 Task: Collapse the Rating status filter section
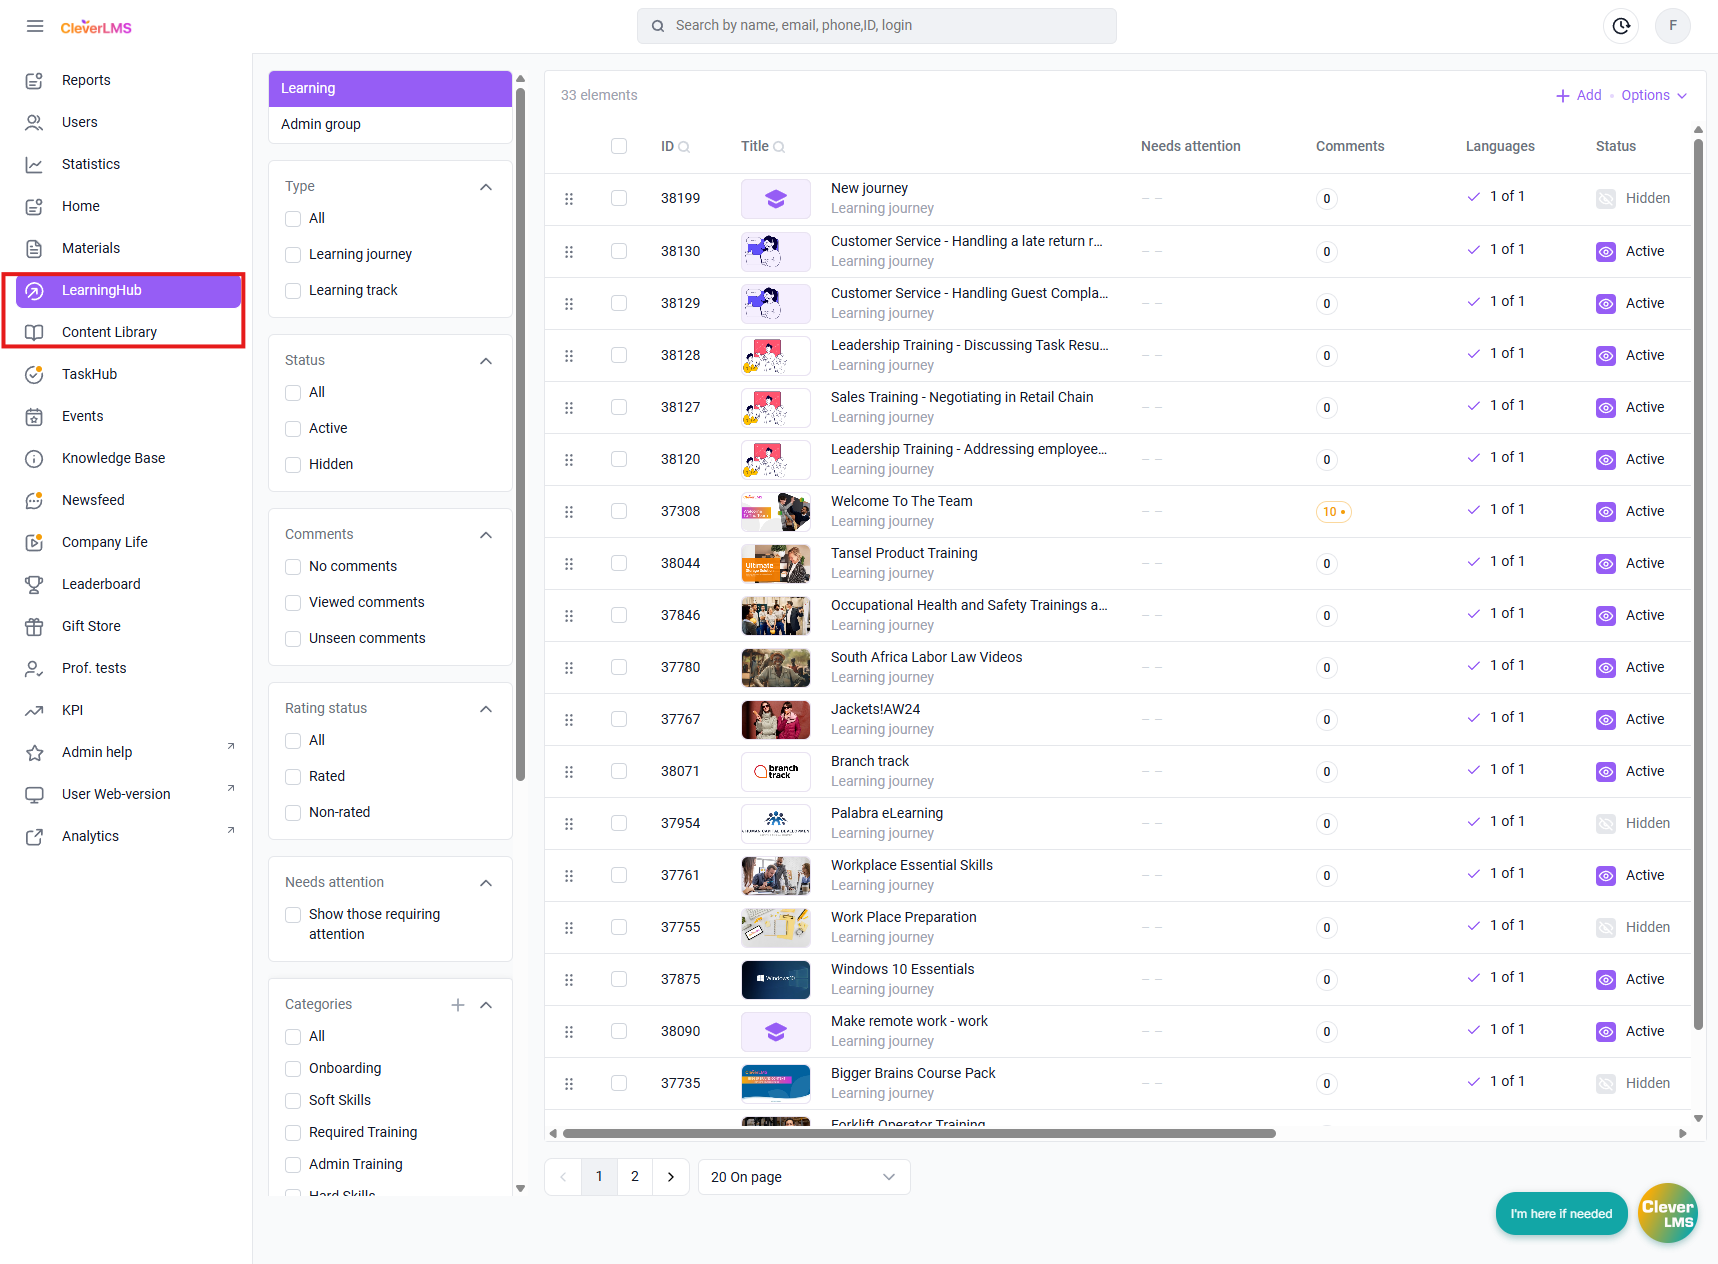pyautogui.click(x=486, y=709)
